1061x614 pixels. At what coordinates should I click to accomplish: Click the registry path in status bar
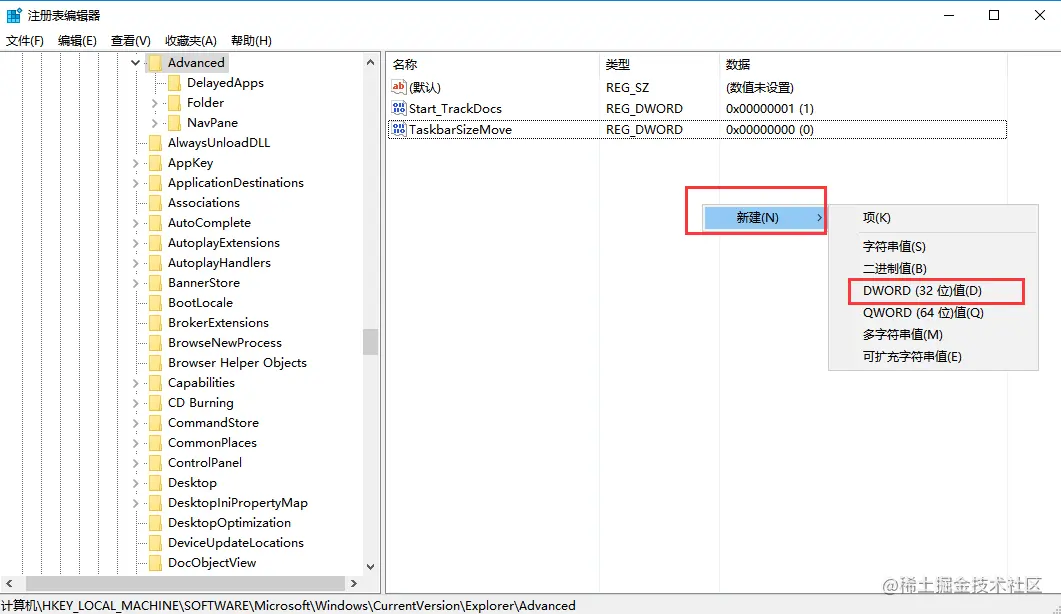tap(288, 605)
